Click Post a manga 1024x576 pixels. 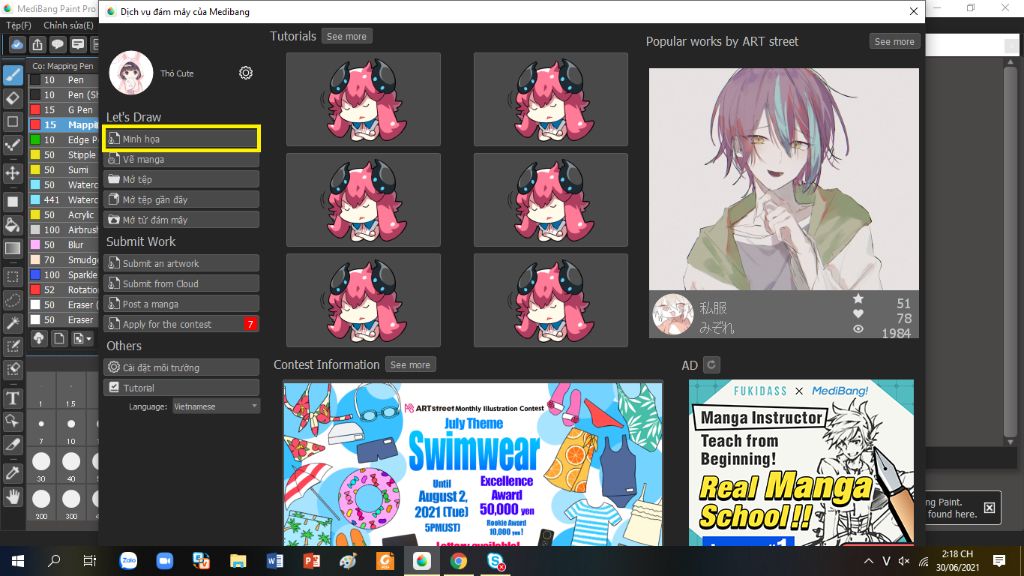tap(182, 304)
